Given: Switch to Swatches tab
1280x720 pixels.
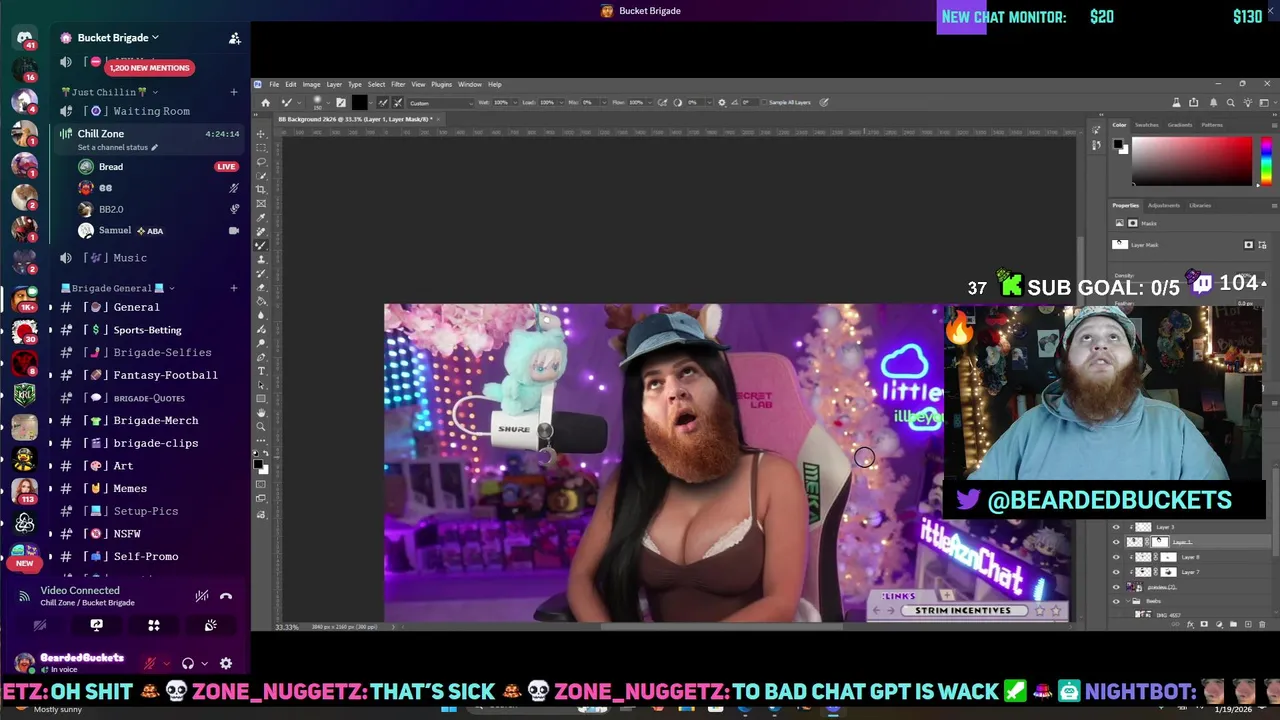Looking at the screenshot, I should (1147, 125).
